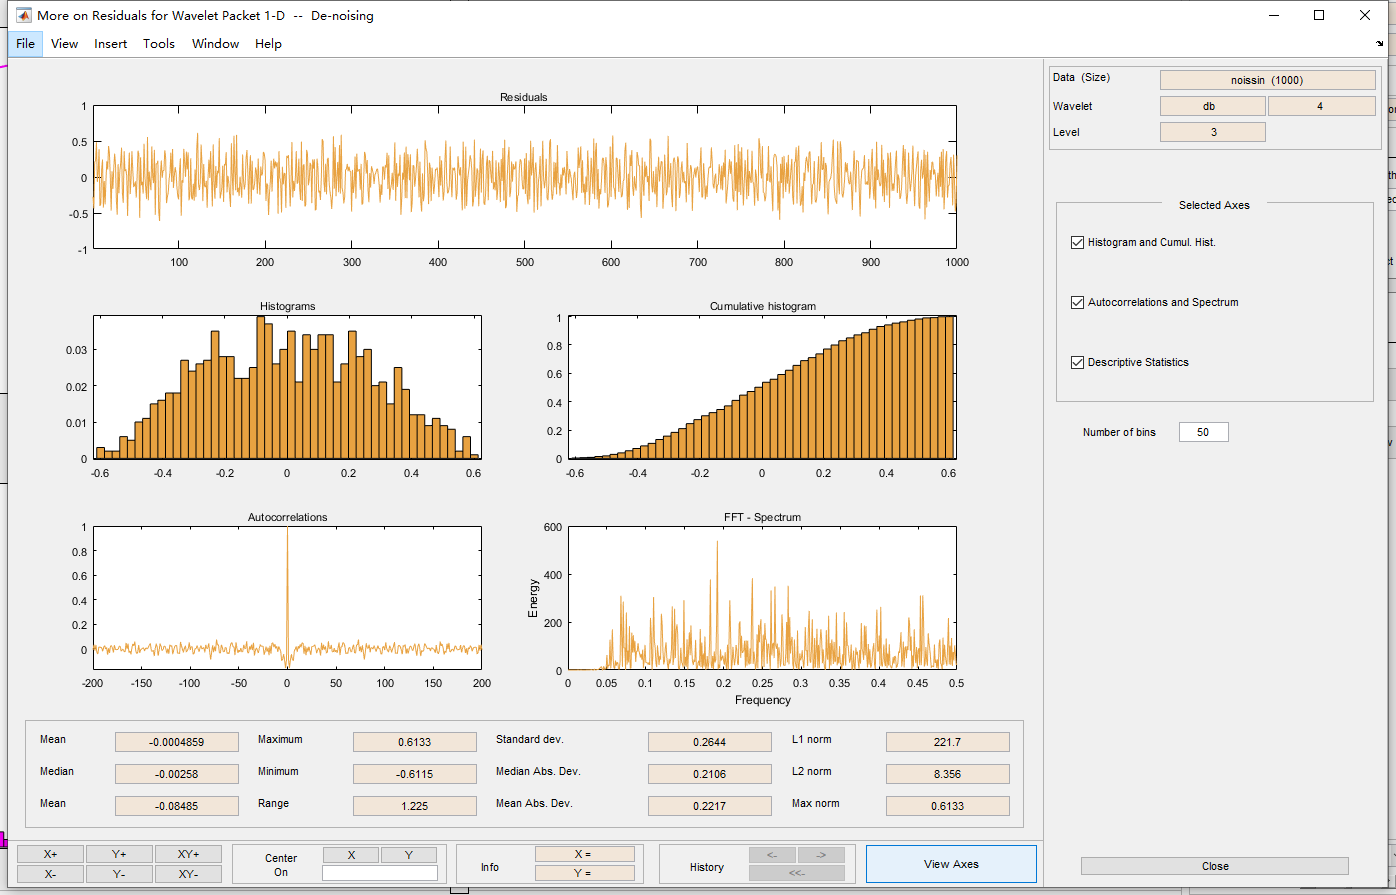Image resolution: width=1396 pixels, height=895 pixels.
Task: Open the Tools menu
Action: pos(159,44)
